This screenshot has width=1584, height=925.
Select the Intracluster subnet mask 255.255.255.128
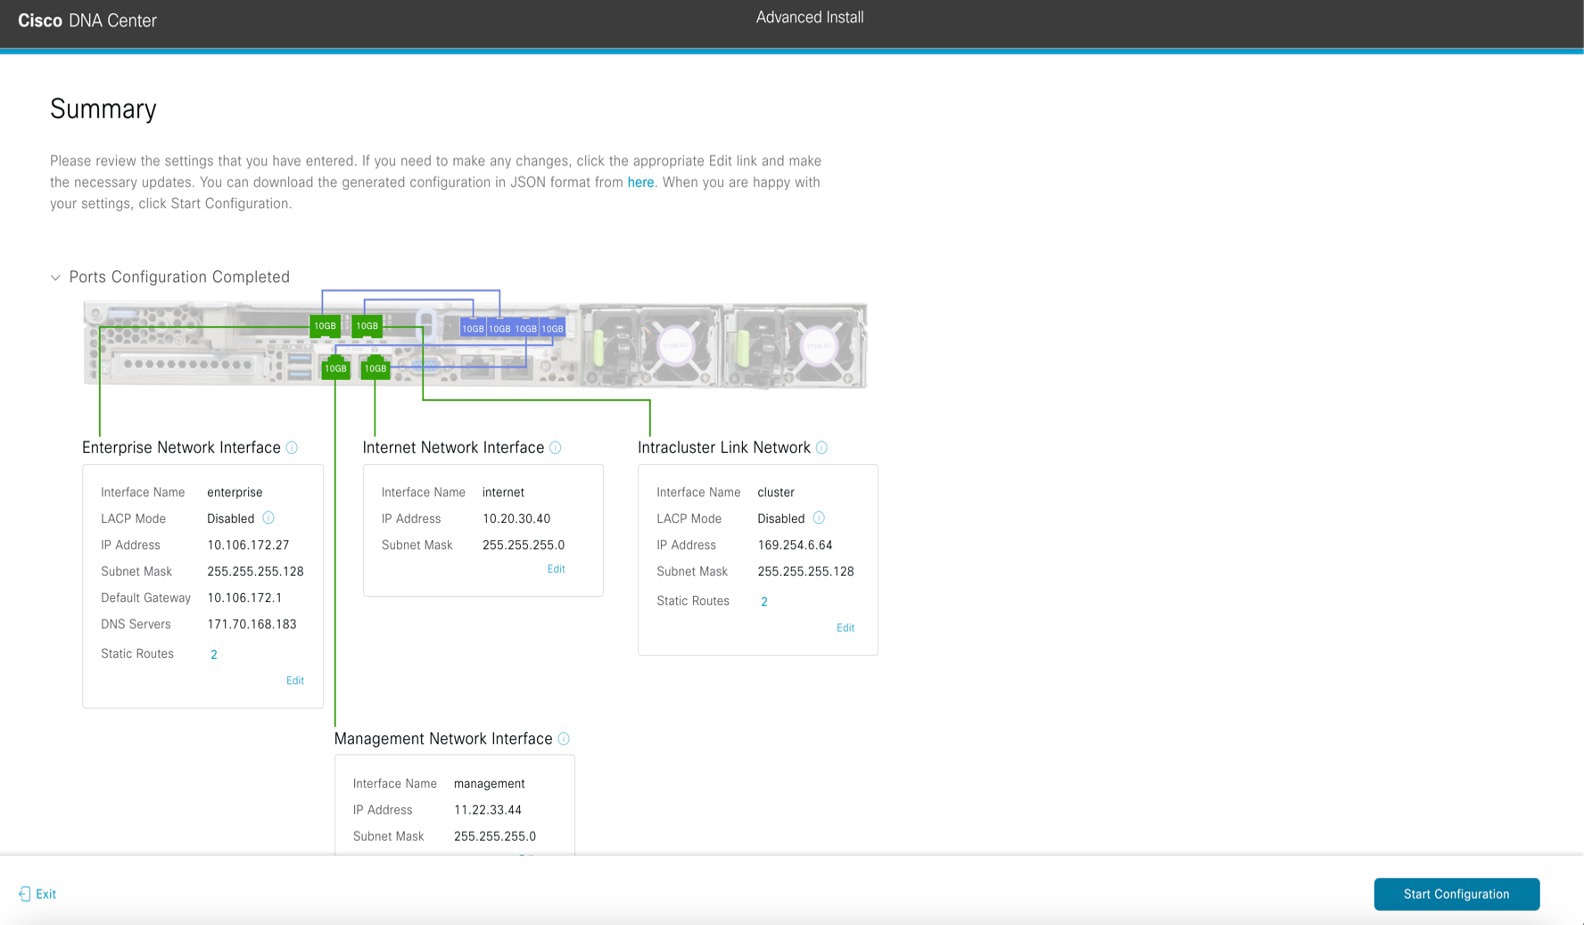(x=806, y=571)
